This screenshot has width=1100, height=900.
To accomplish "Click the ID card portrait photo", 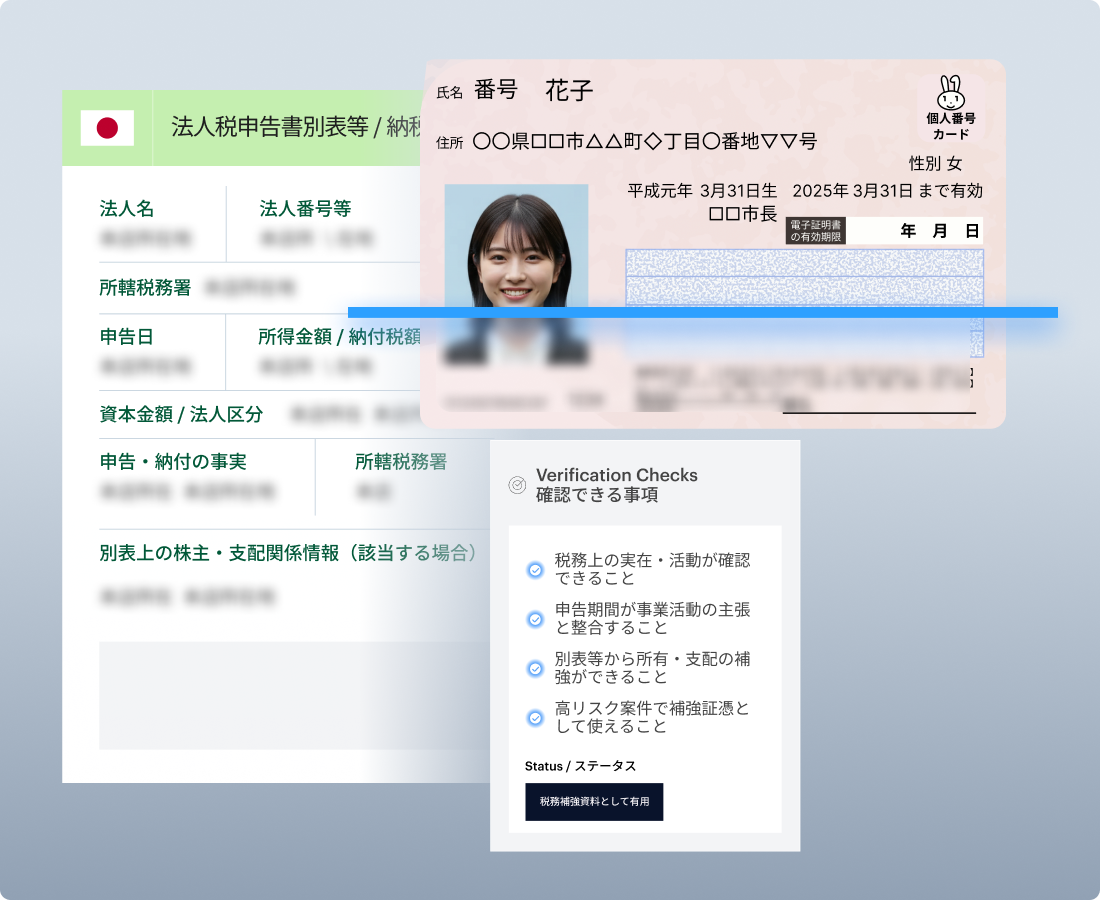I will coord(516,272).
